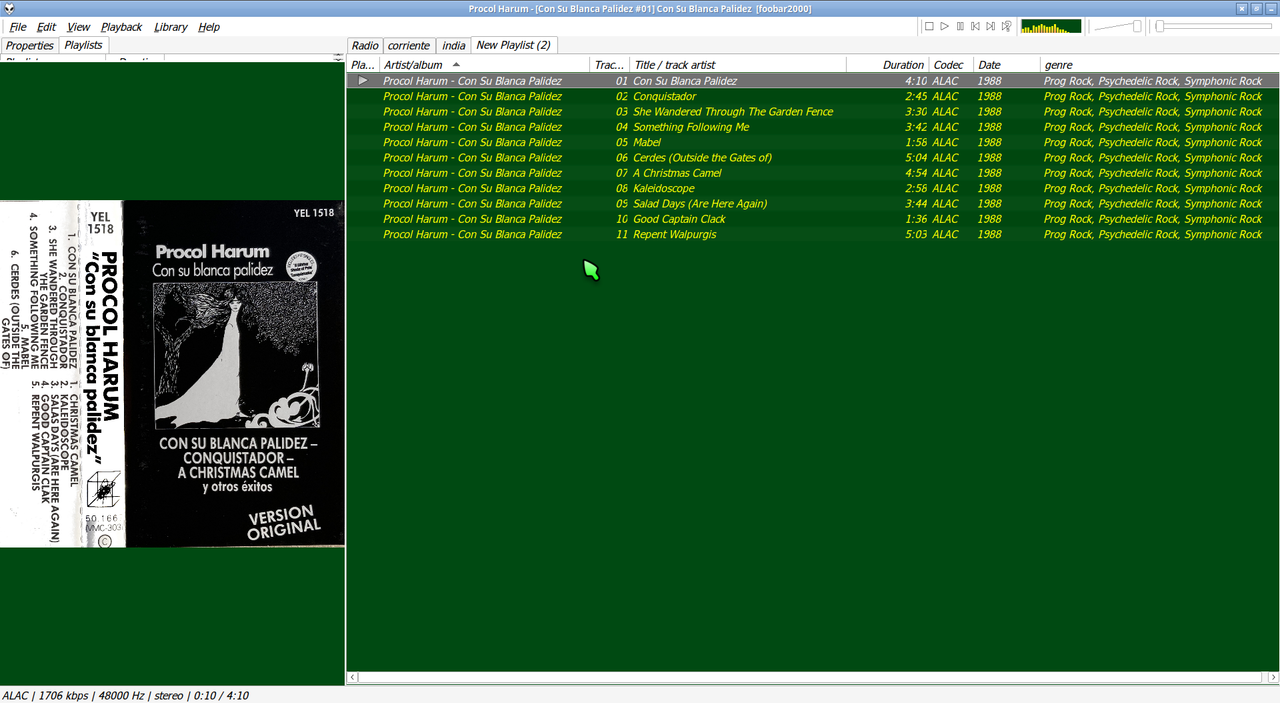Select the New Playlist (2) tab
This screenshot has width=1280, height=703.
coord(513,45)
